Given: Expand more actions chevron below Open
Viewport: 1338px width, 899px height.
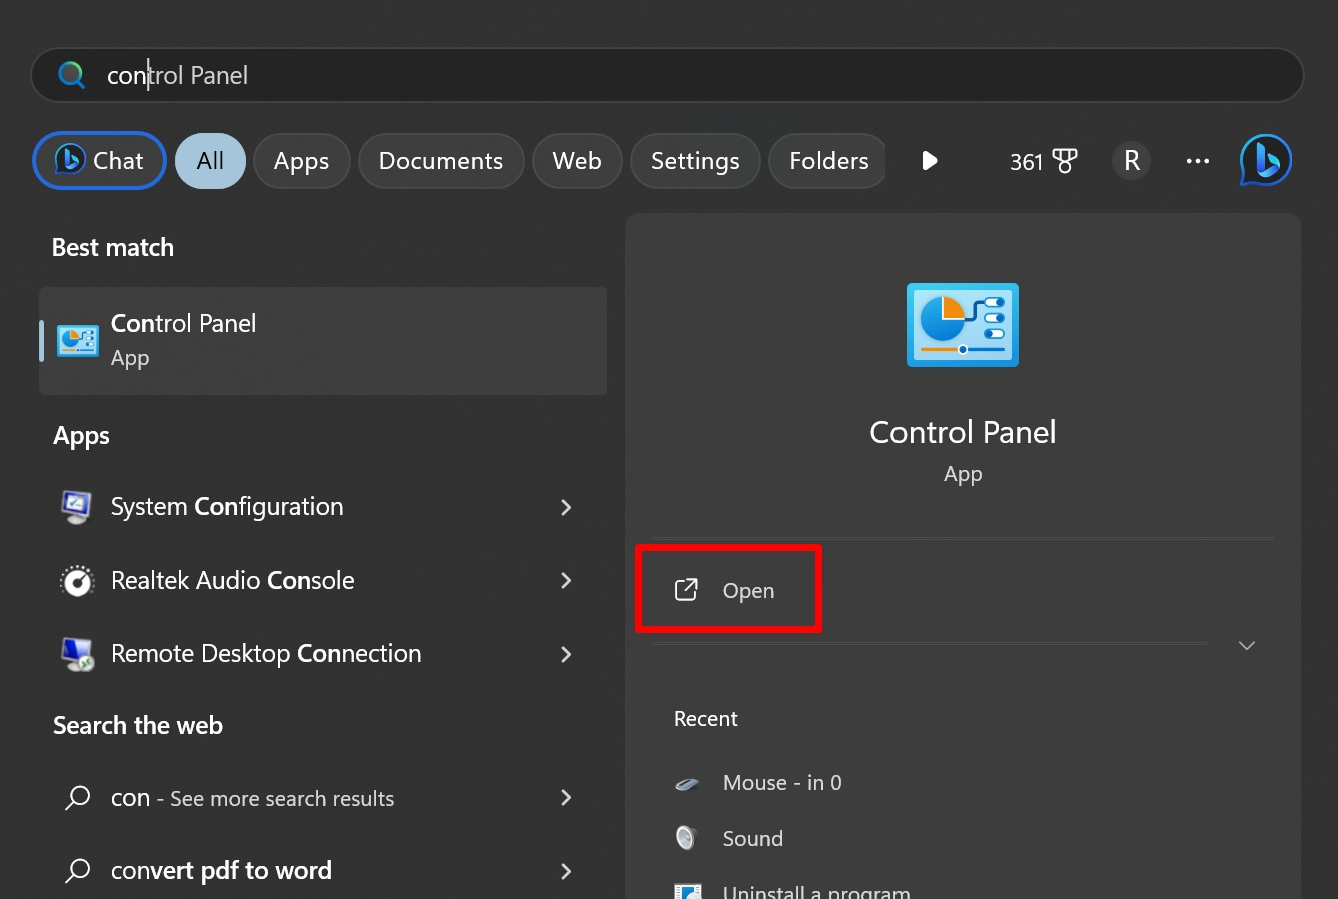Looking at the screenshot, I should 1247,645.
